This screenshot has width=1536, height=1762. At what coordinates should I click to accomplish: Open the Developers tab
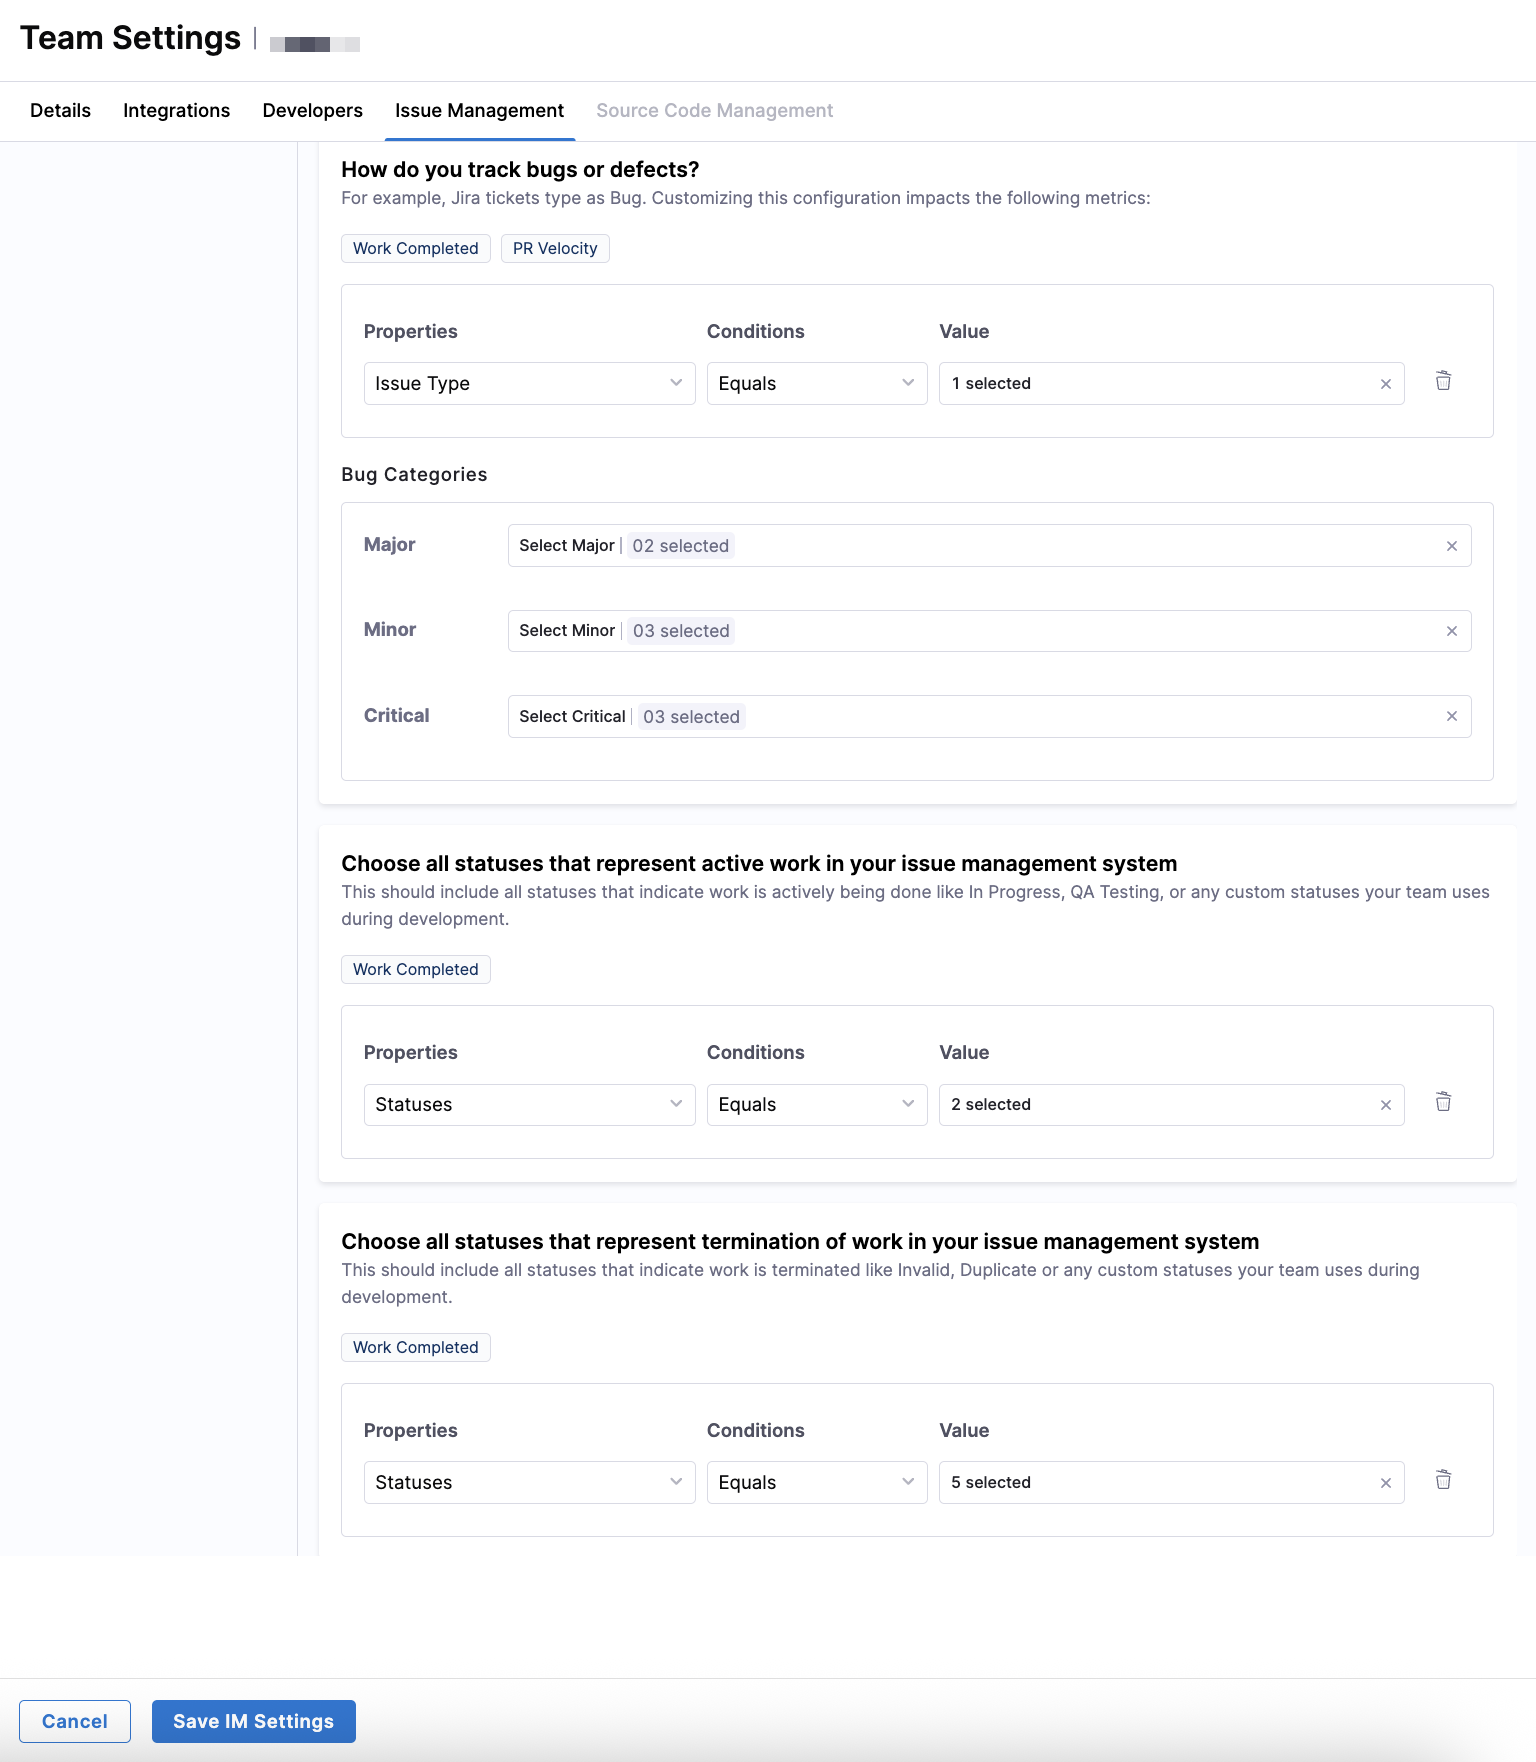pyautogui.click(x=312, y=111)
